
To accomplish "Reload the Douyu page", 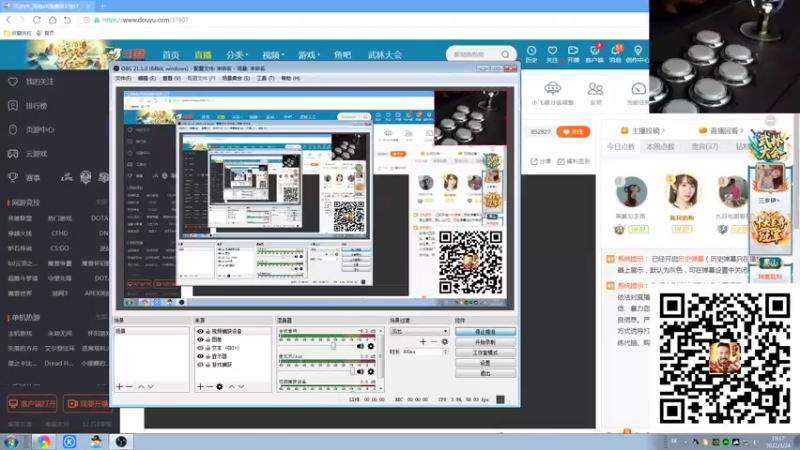I will point(37,20).
